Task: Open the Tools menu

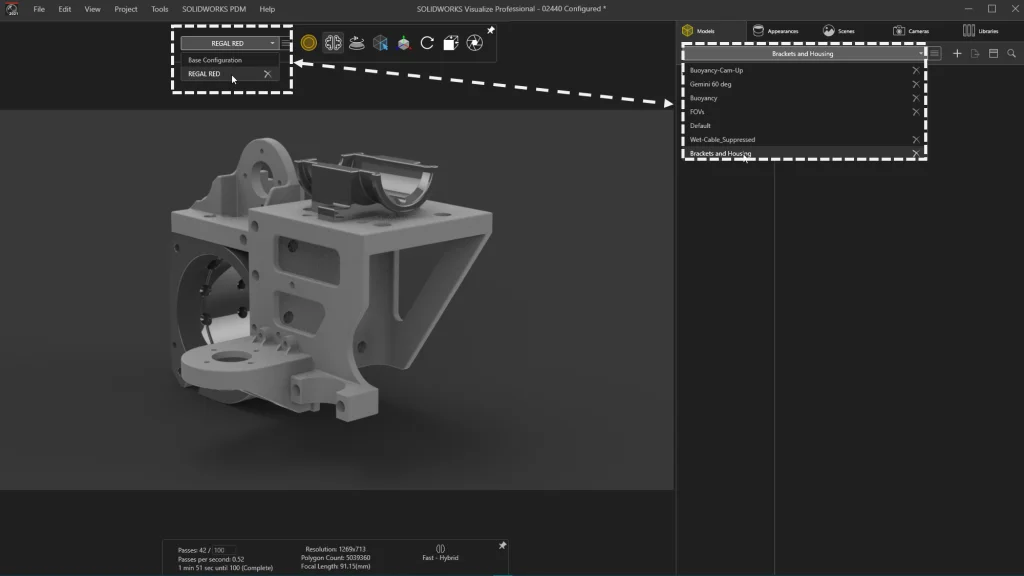Action: coord(159,9)
